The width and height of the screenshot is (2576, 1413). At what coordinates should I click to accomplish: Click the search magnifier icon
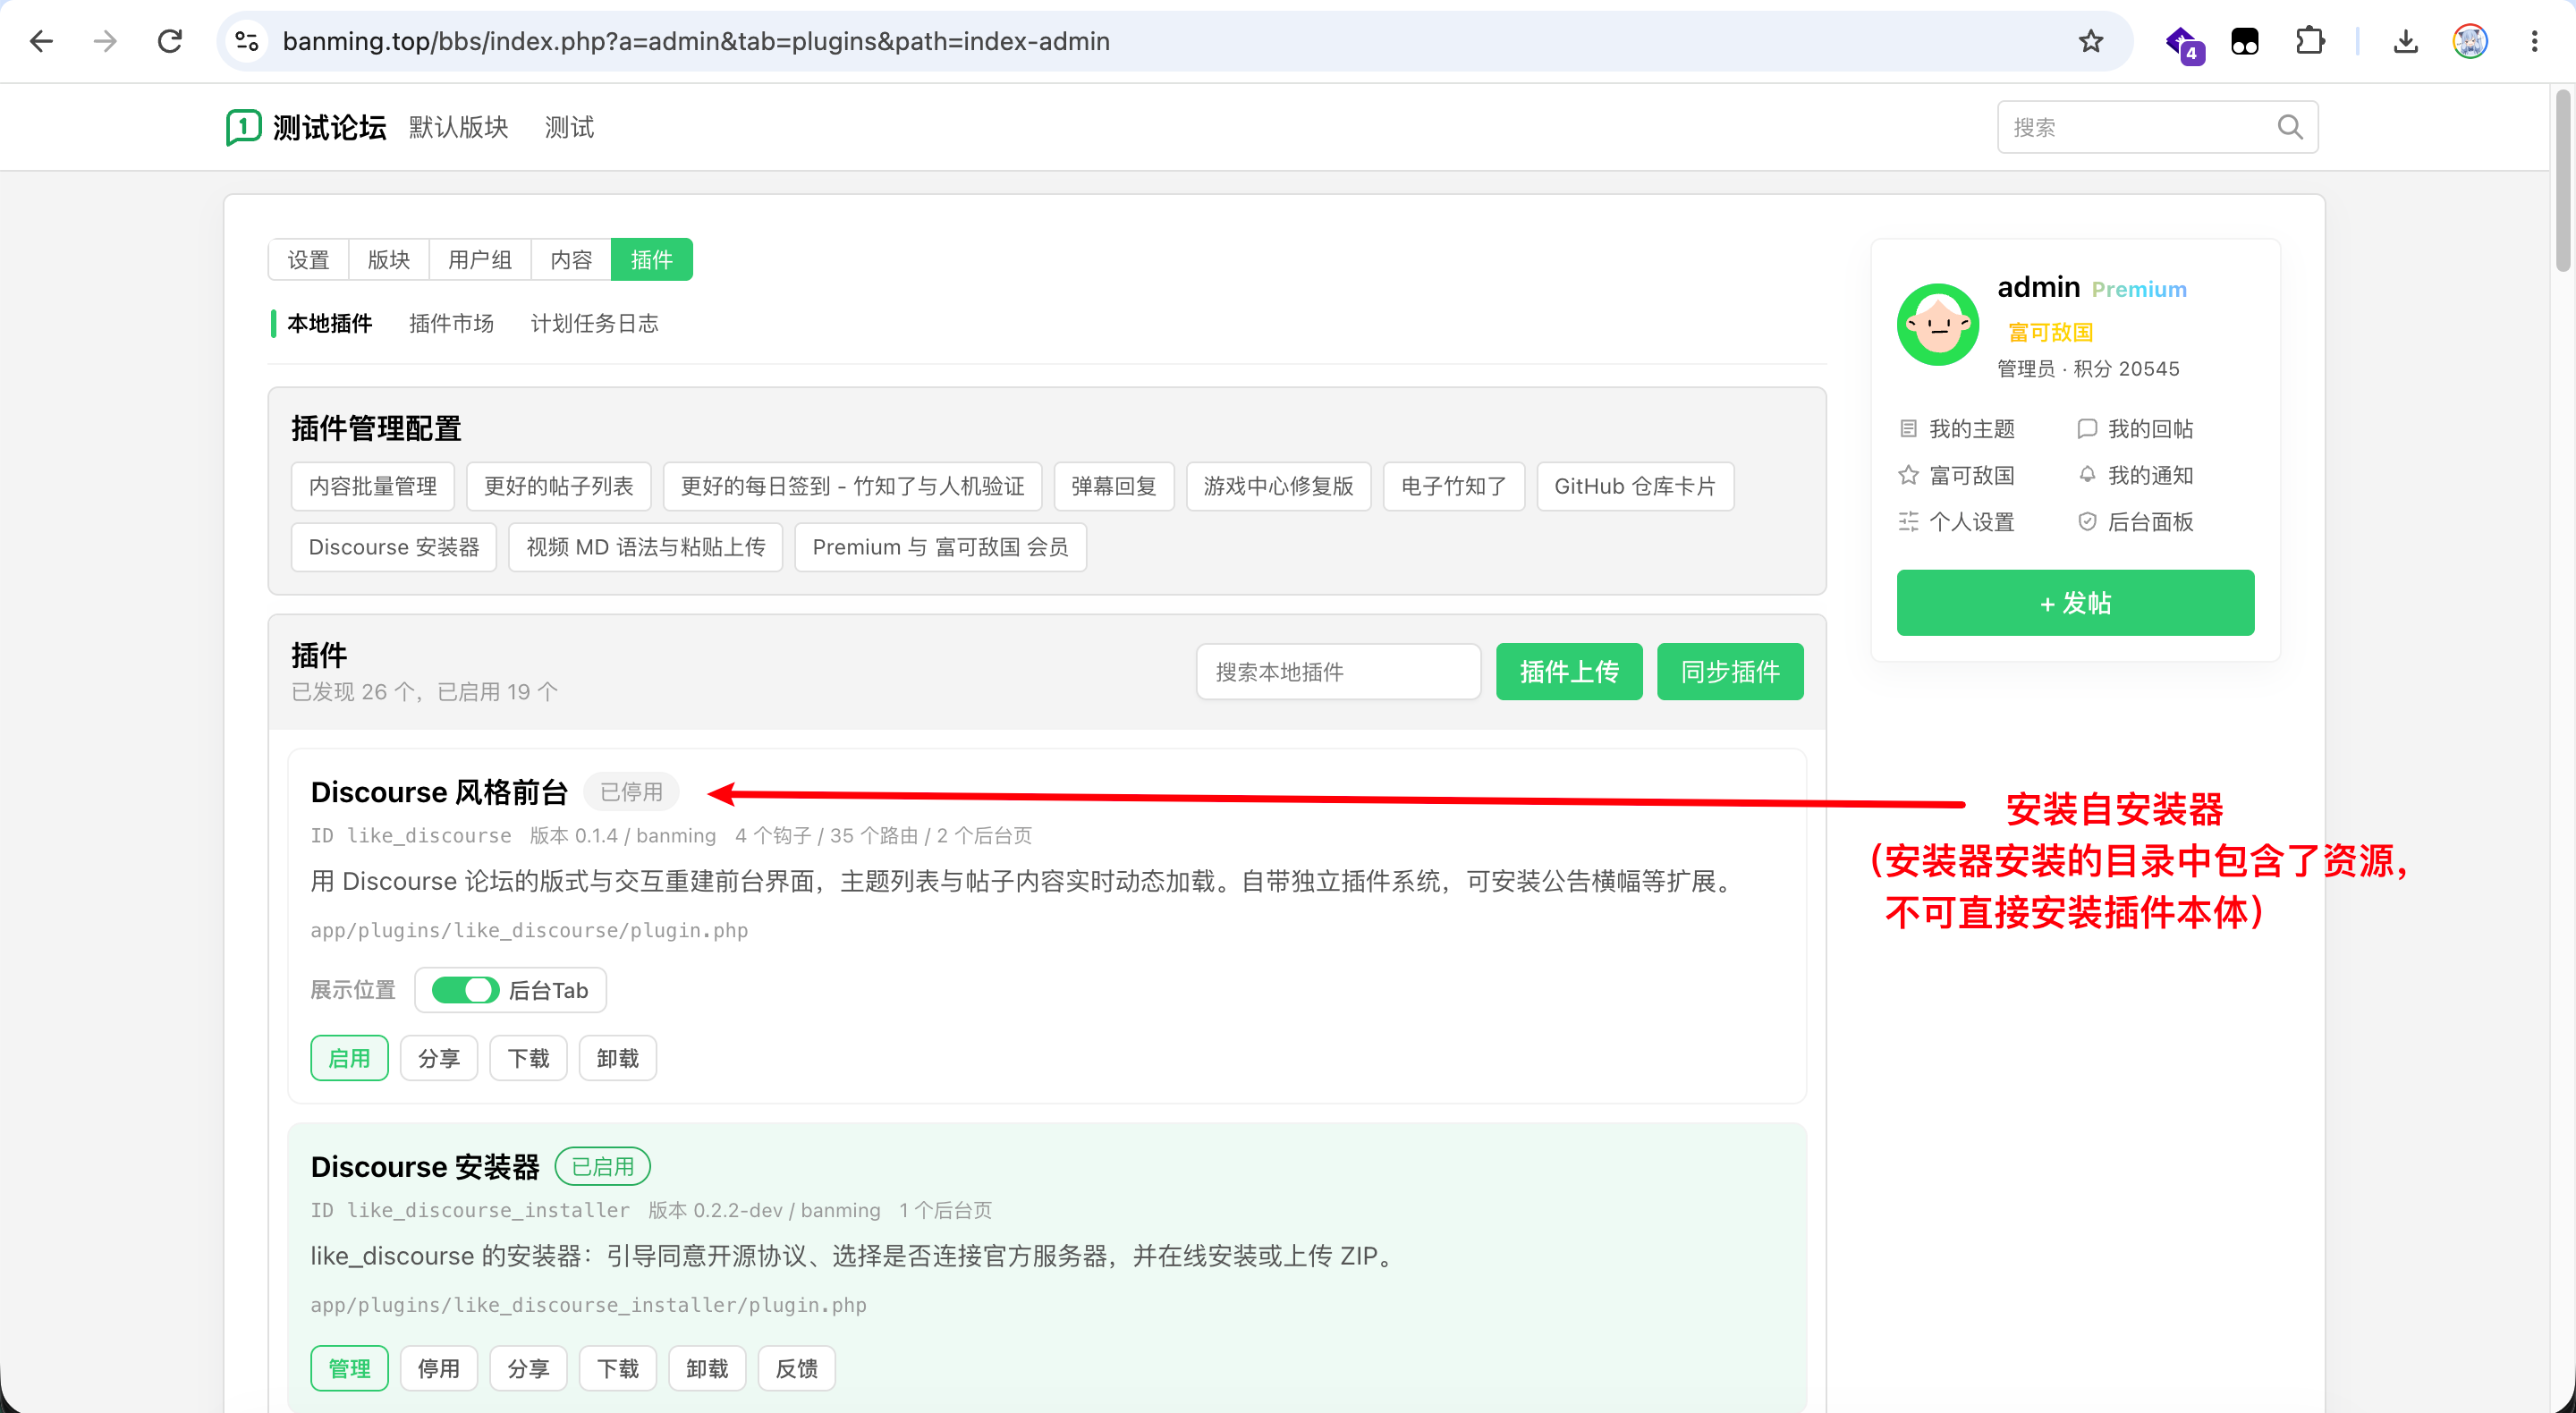click(2290, 127)
